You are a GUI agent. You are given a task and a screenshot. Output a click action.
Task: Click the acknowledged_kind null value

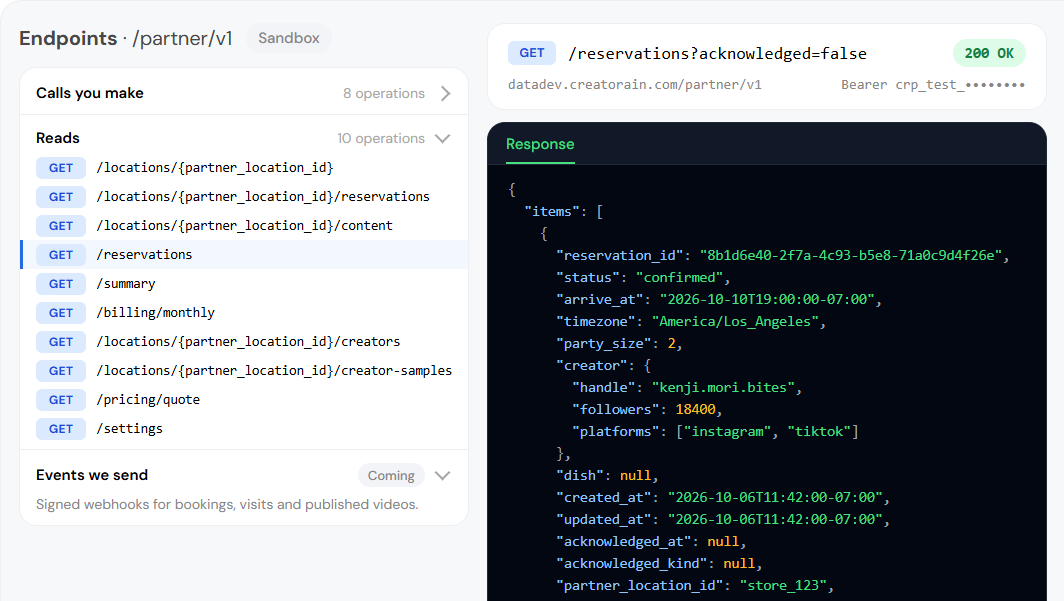739,564
